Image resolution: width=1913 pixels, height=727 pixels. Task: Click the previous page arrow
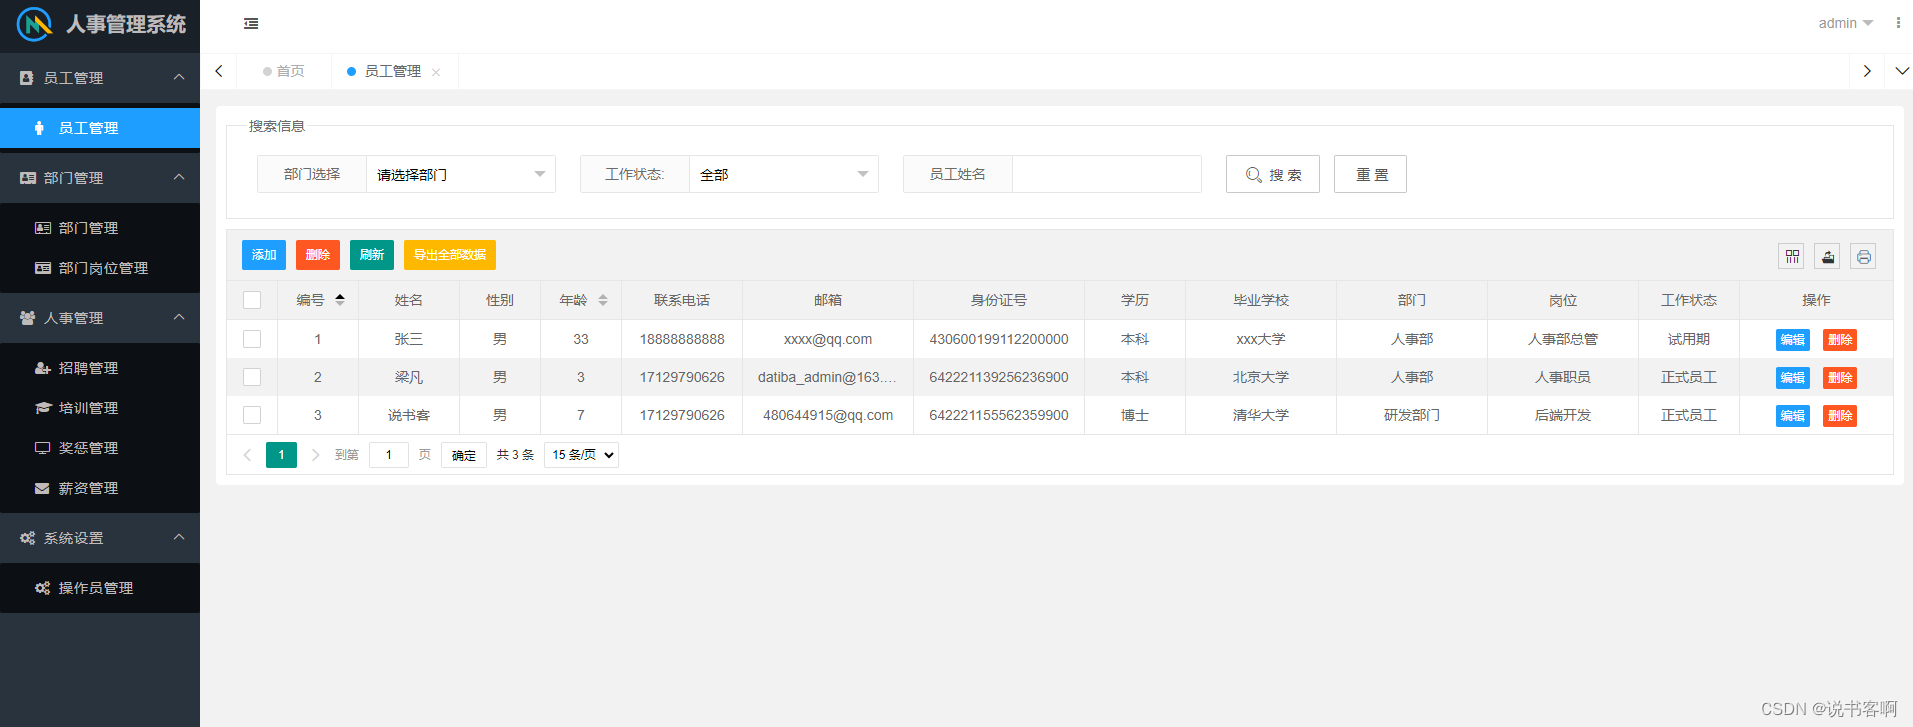247,455
